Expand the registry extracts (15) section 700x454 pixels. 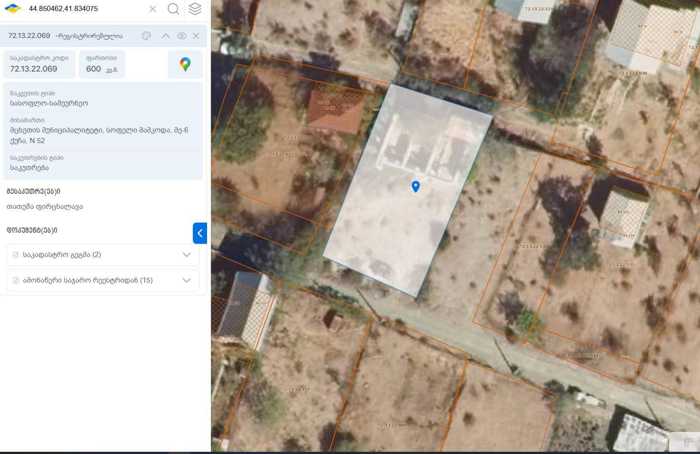coord(186,280)
